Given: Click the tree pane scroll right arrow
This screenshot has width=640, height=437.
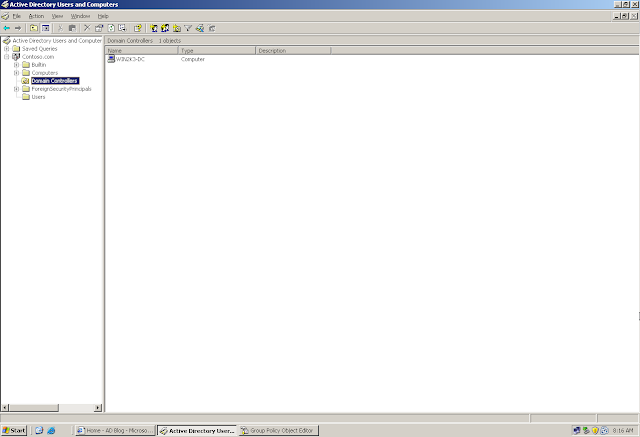Looking at the screenshot, I should click(98, 408).
